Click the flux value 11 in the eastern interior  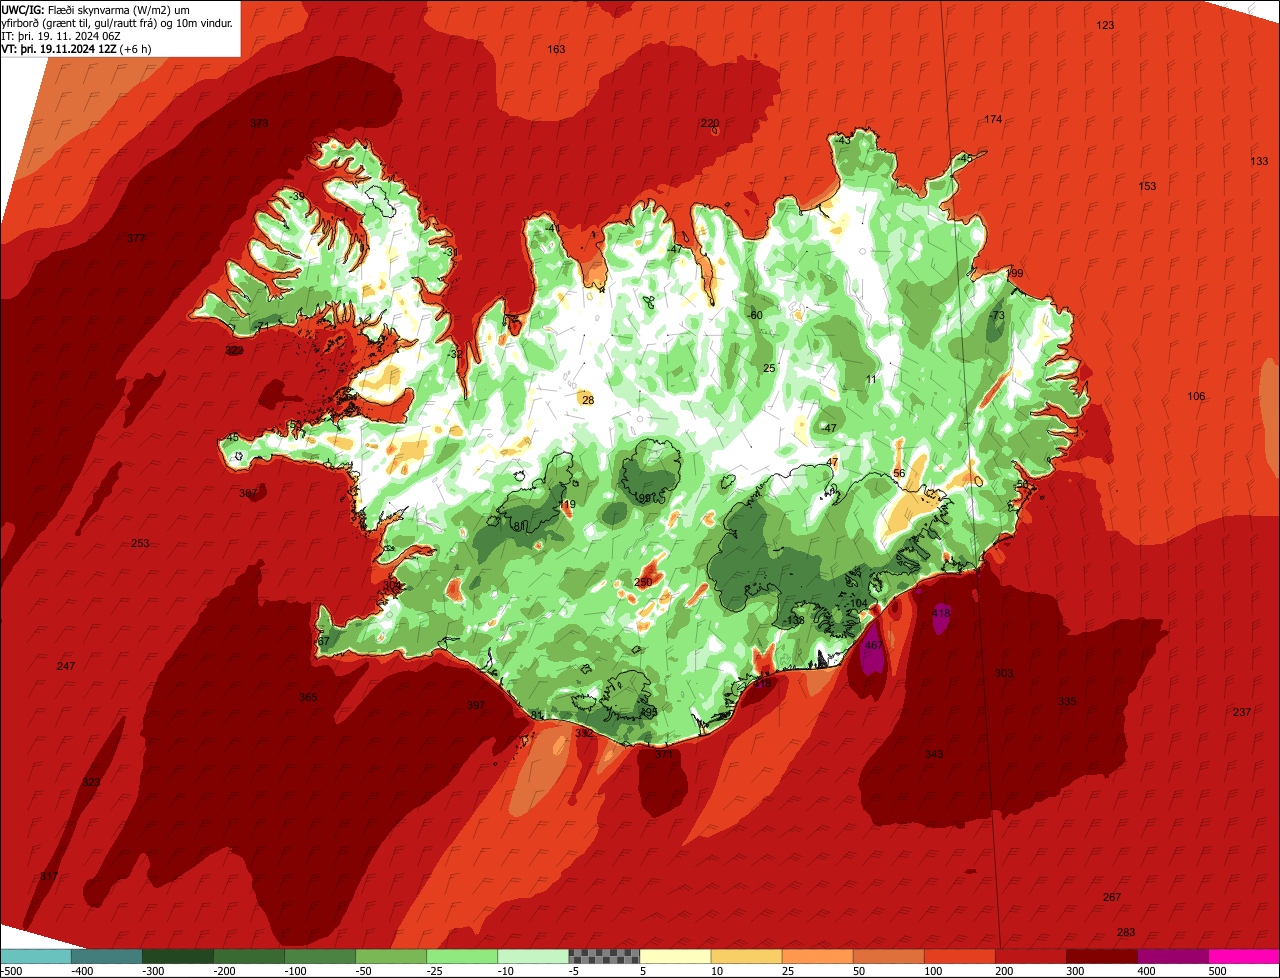coord(871,379)
